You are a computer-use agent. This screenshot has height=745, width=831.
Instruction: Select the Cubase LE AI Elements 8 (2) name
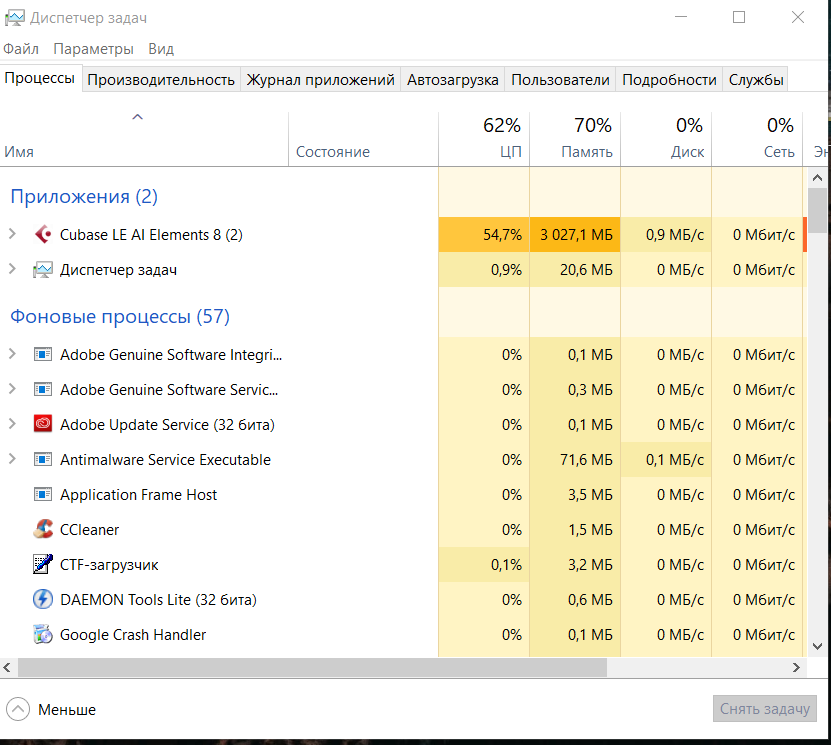151,235
